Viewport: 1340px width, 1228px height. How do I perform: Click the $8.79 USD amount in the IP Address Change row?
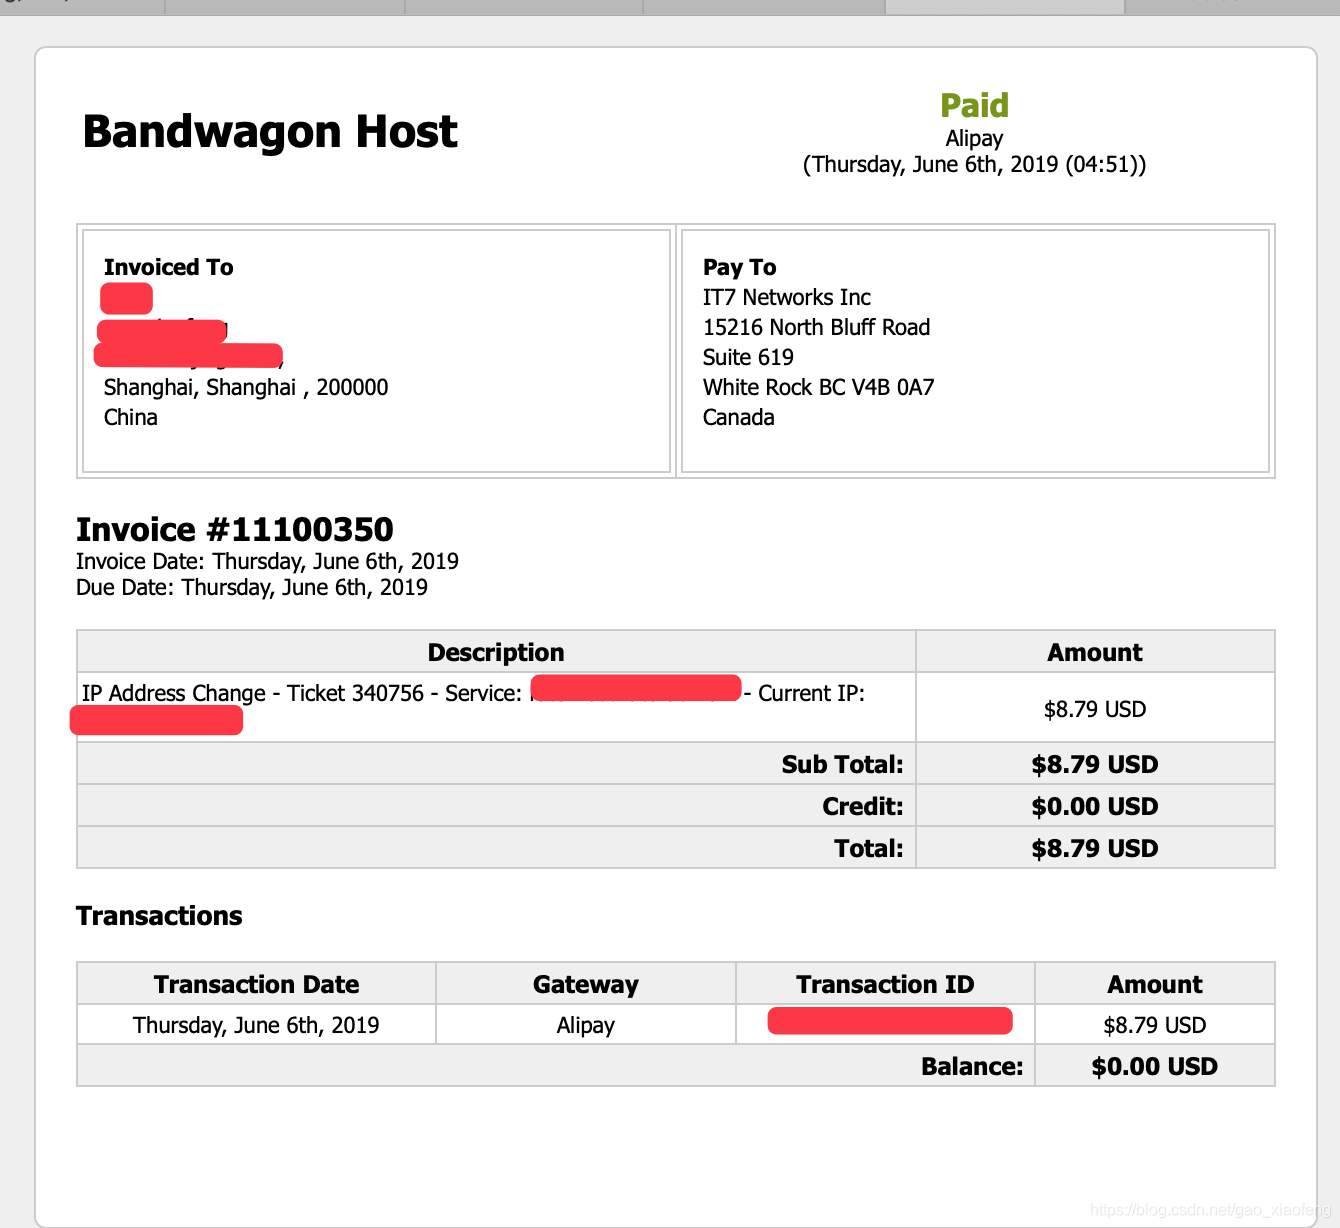point(1095,709)
